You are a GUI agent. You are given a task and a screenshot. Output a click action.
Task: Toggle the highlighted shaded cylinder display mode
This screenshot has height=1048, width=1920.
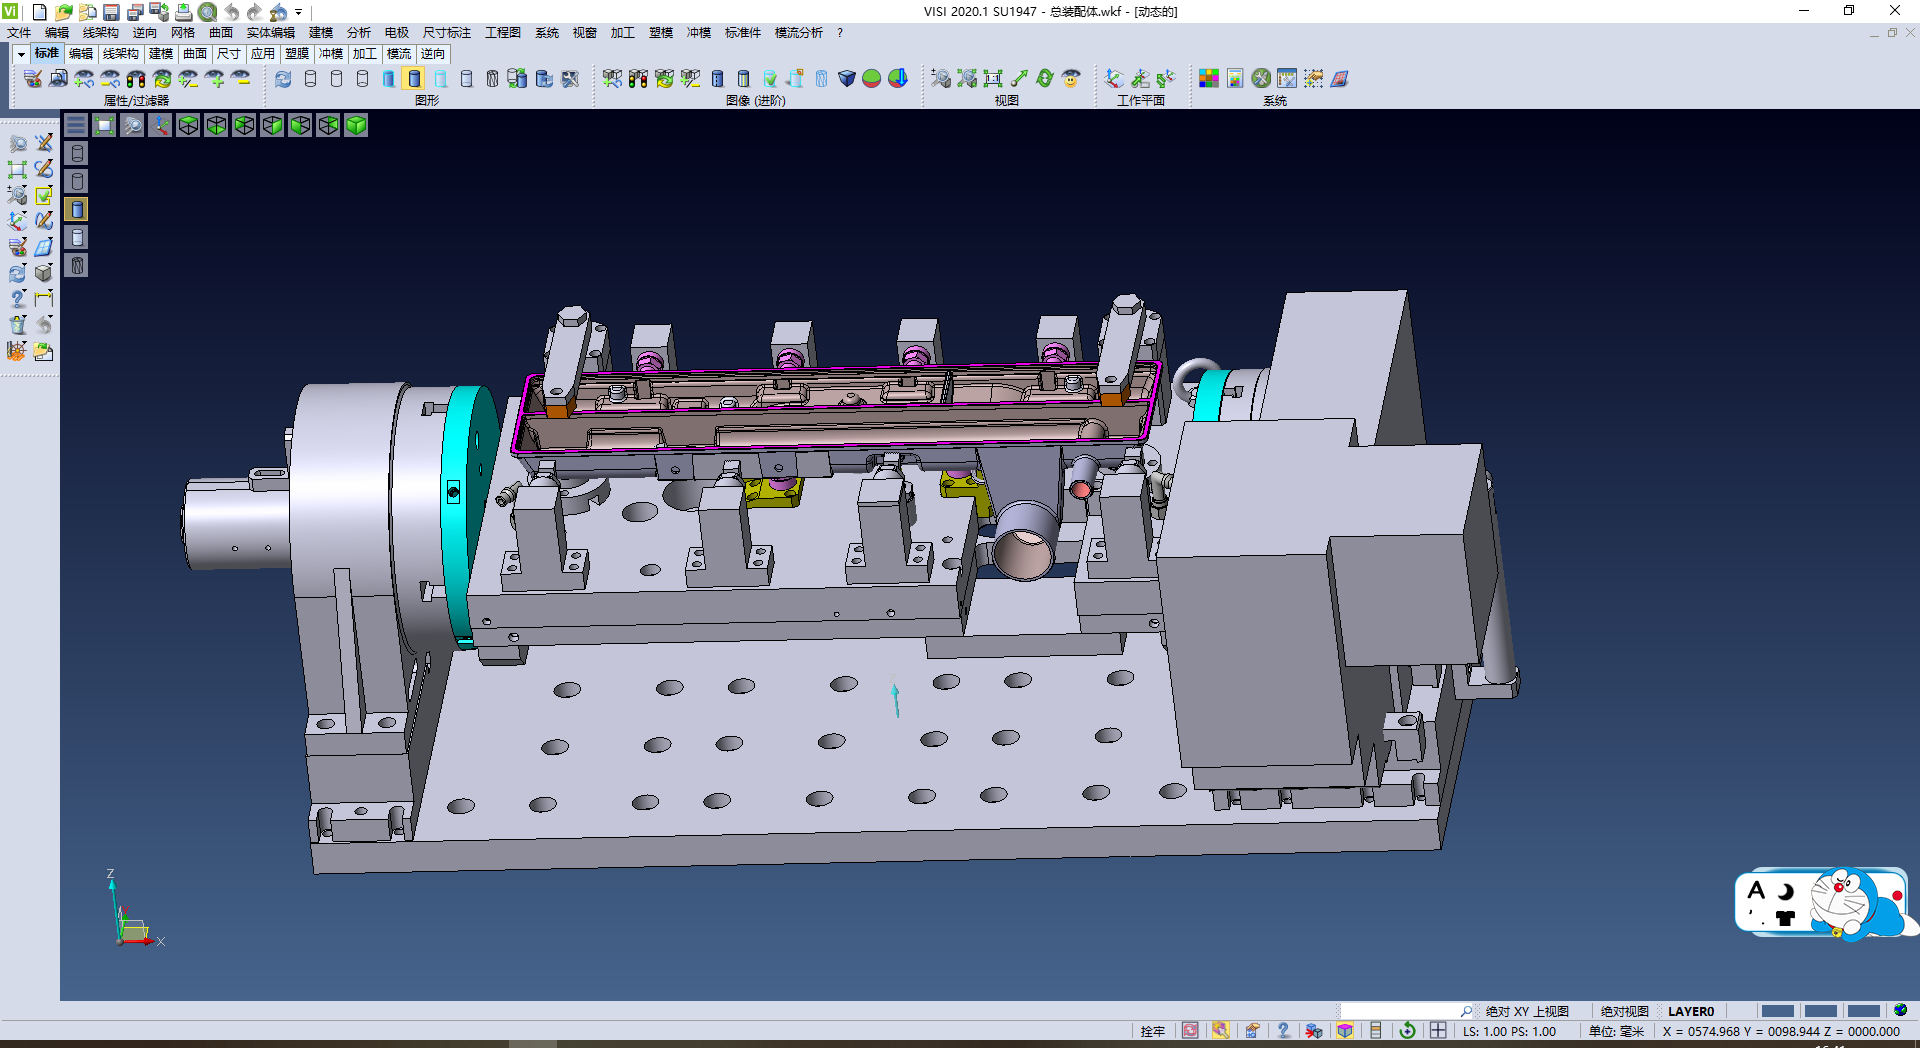tap(415, 78)
